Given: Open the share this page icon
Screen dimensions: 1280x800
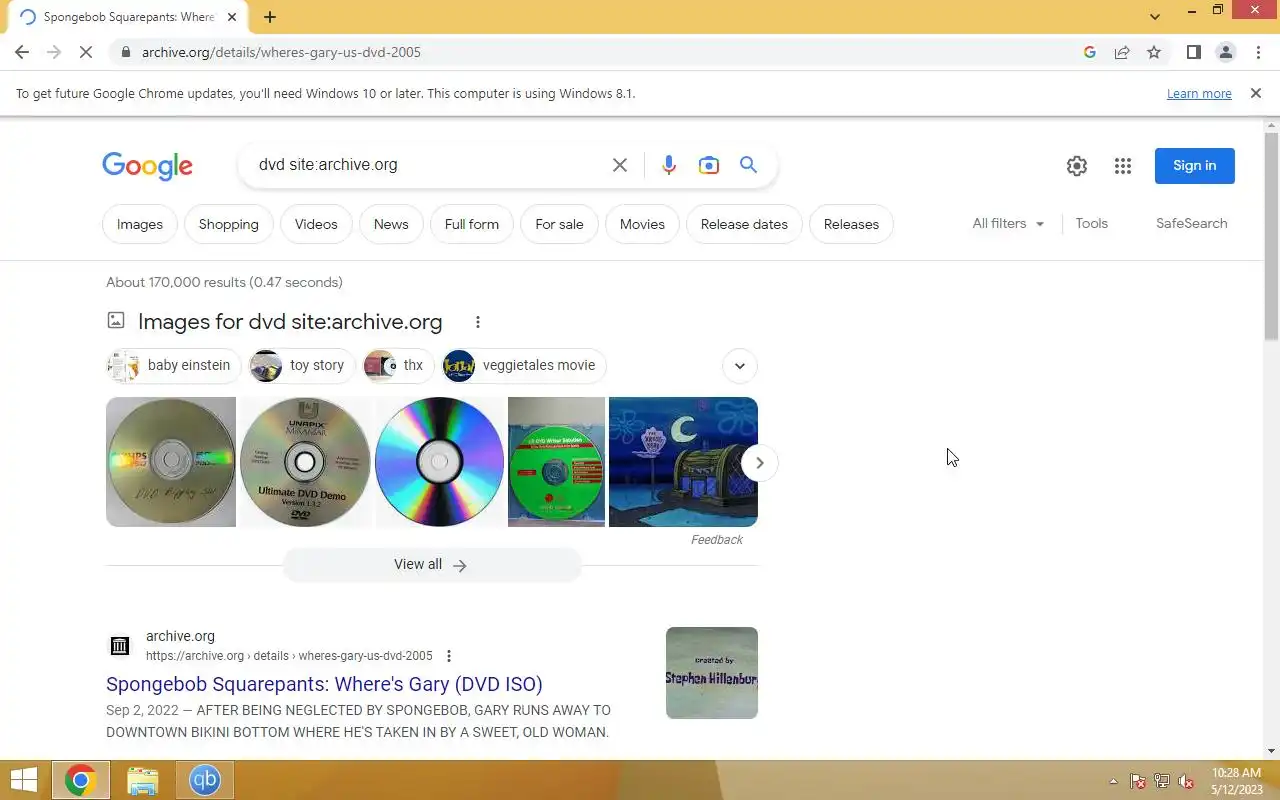Looking at the screenshot, I should [x=1122, y=52].
